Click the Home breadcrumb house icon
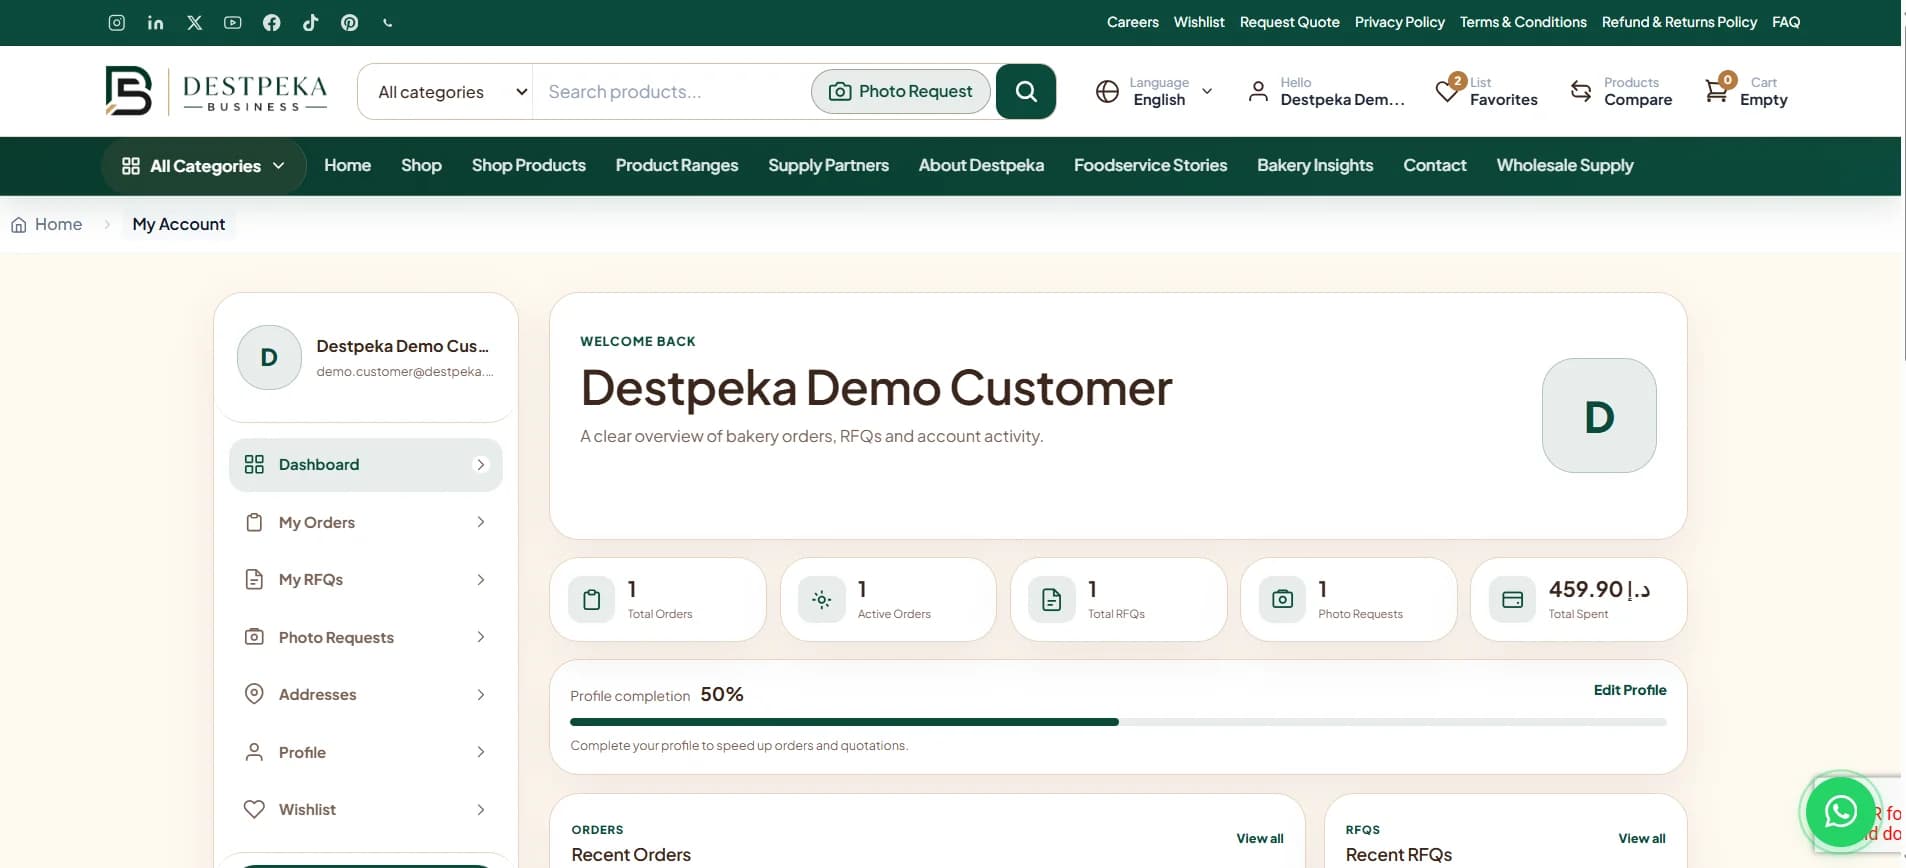The width and height of the screenshot is (1906, 868). pyautogui.click(x=19, y=225)
